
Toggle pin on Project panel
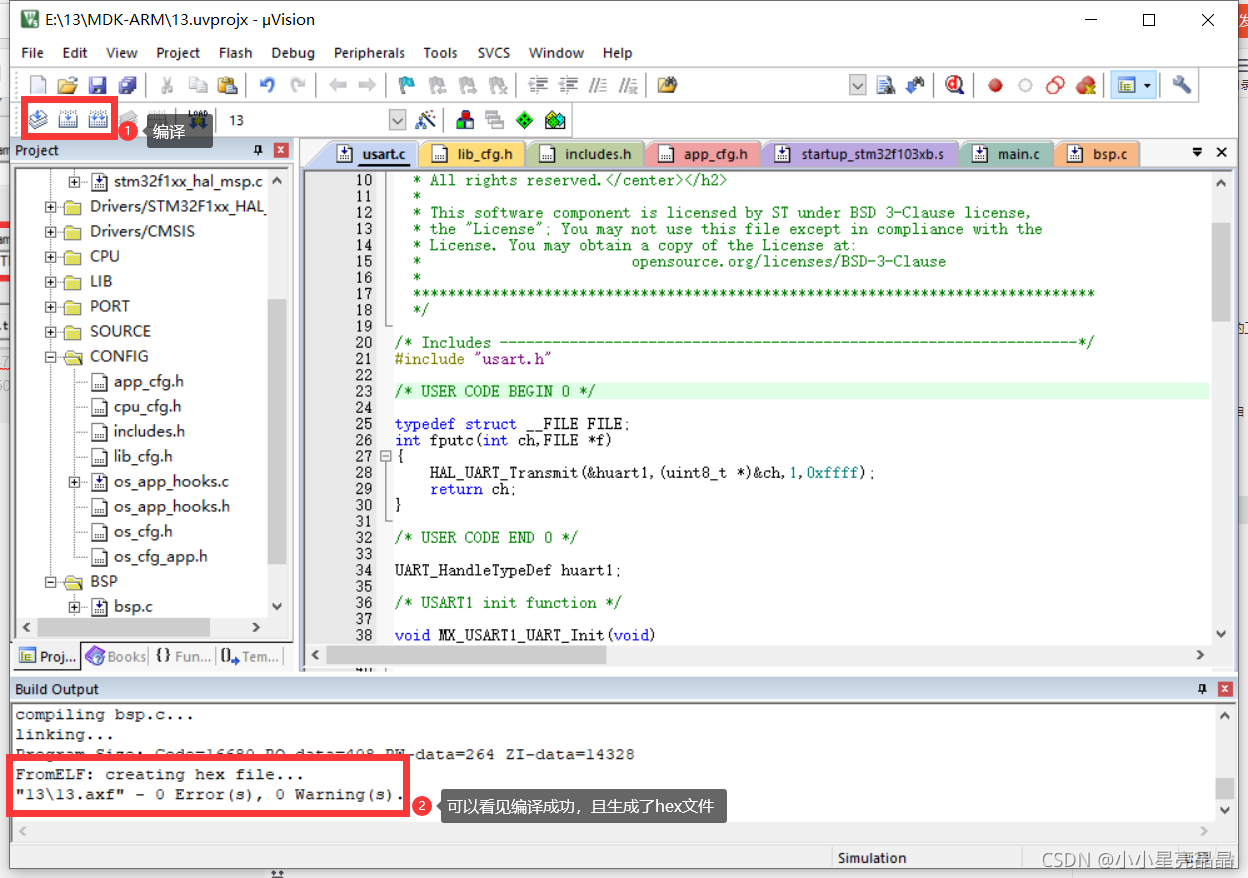(258, 151)
